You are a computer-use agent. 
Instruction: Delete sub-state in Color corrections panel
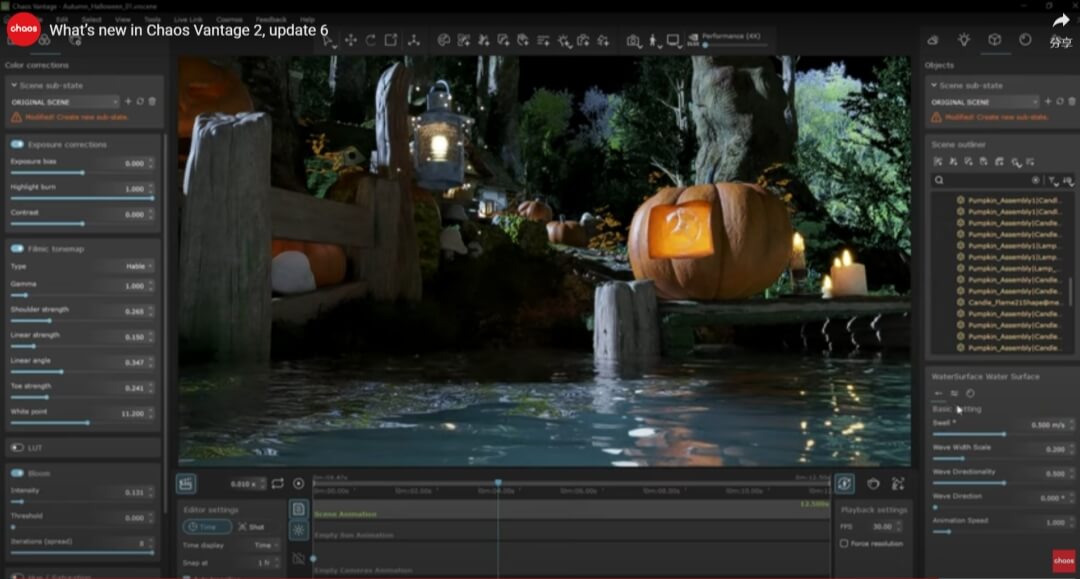point(152,101)
